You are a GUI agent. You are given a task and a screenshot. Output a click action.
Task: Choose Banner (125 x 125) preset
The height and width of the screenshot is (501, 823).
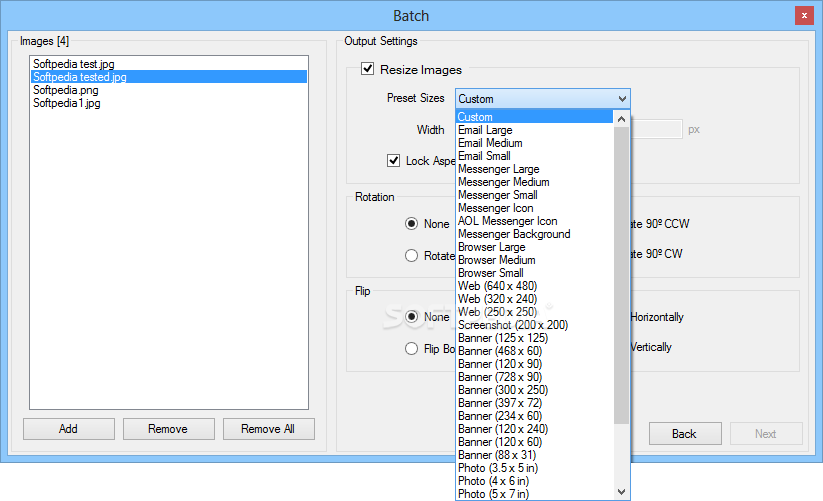tap(534, 338)
